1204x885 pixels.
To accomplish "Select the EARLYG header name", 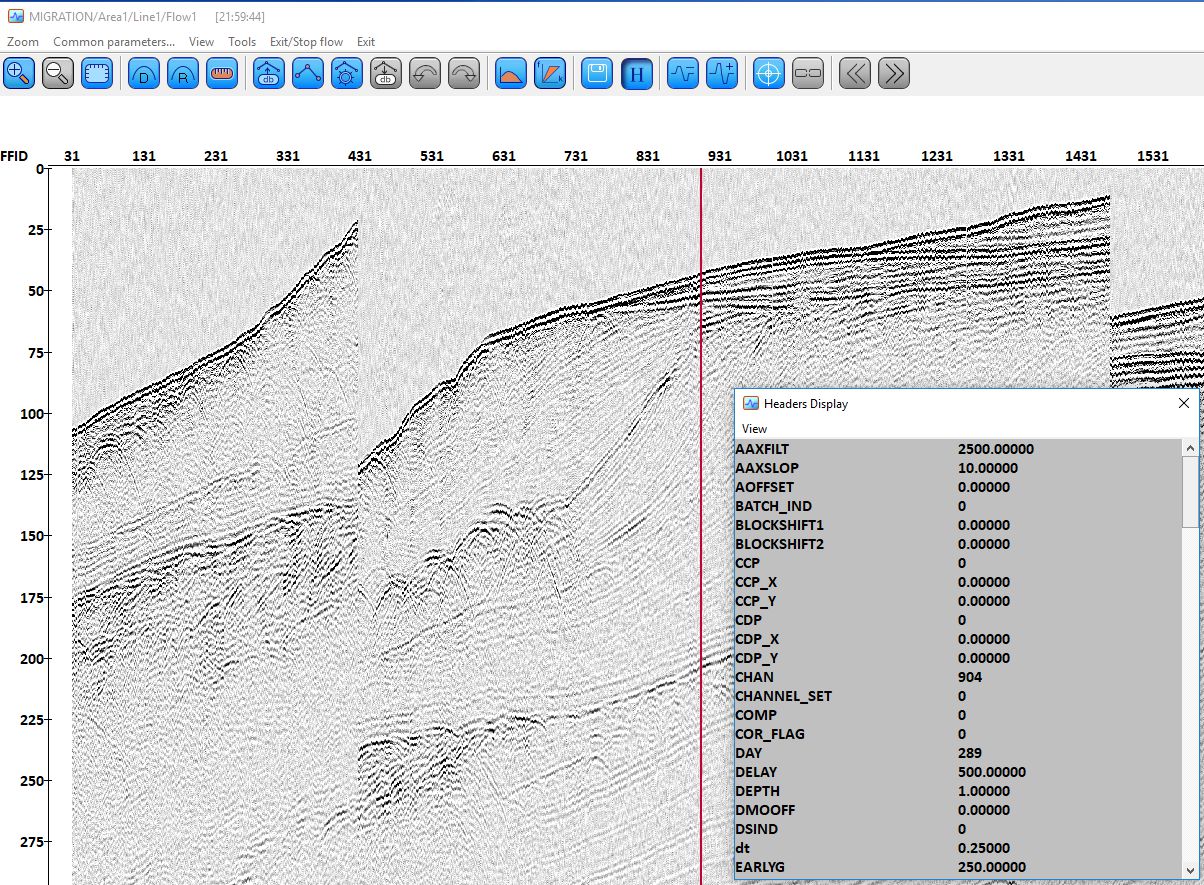I will click(761, 867).
